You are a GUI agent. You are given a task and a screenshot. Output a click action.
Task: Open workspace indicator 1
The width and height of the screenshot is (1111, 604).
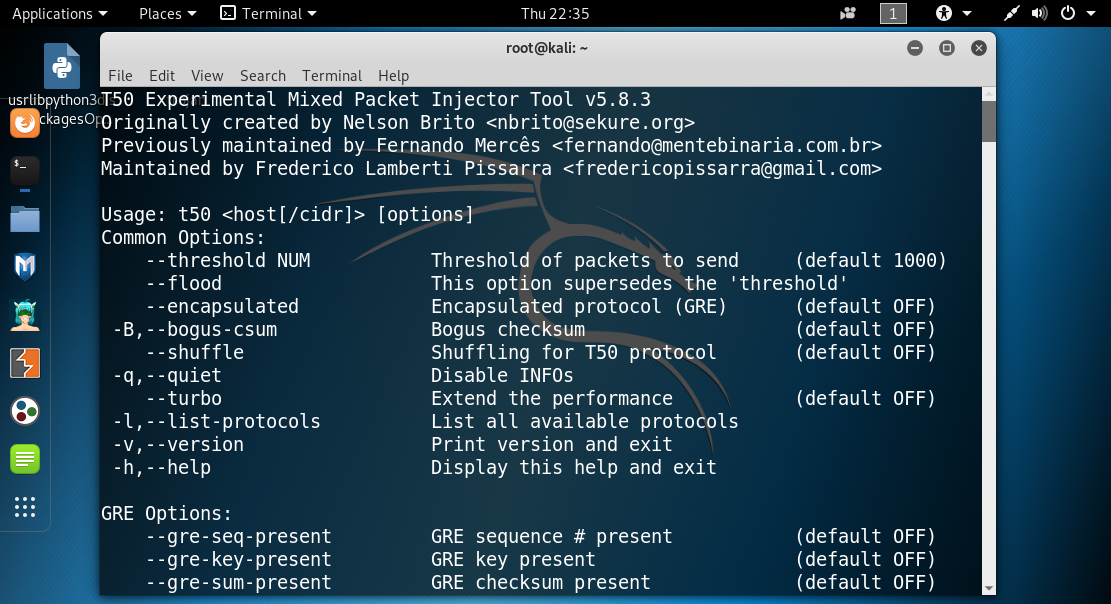click(893, 13)
